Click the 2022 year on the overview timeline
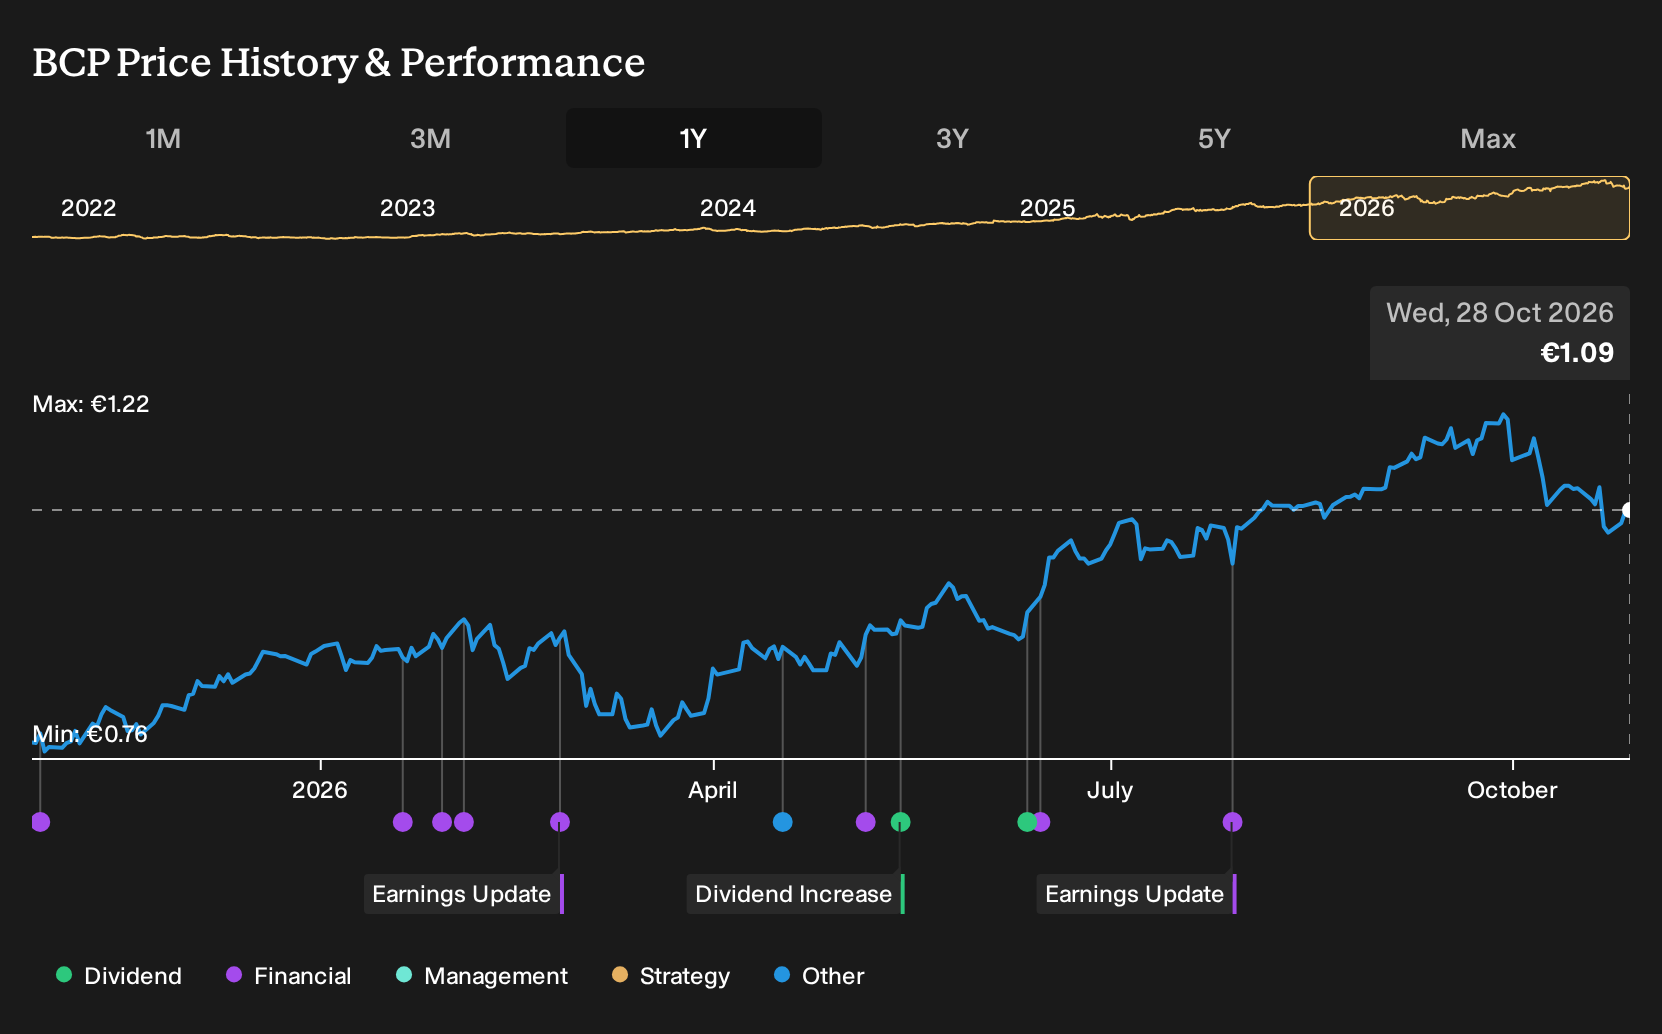 click(x=89, y=208)
